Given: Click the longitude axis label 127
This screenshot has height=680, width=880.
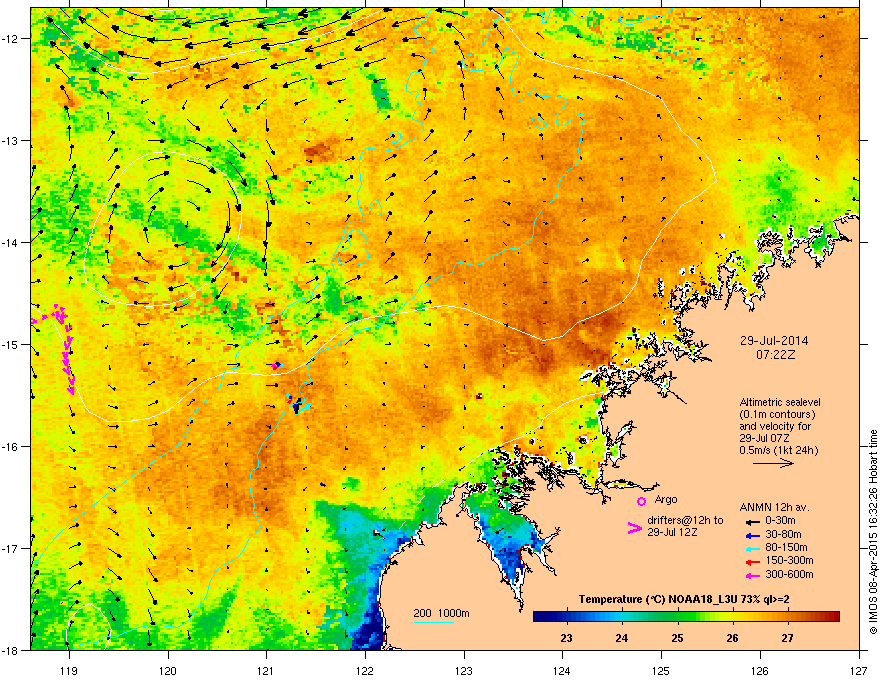Looking at the screenshot, I should tap(859, 670).
